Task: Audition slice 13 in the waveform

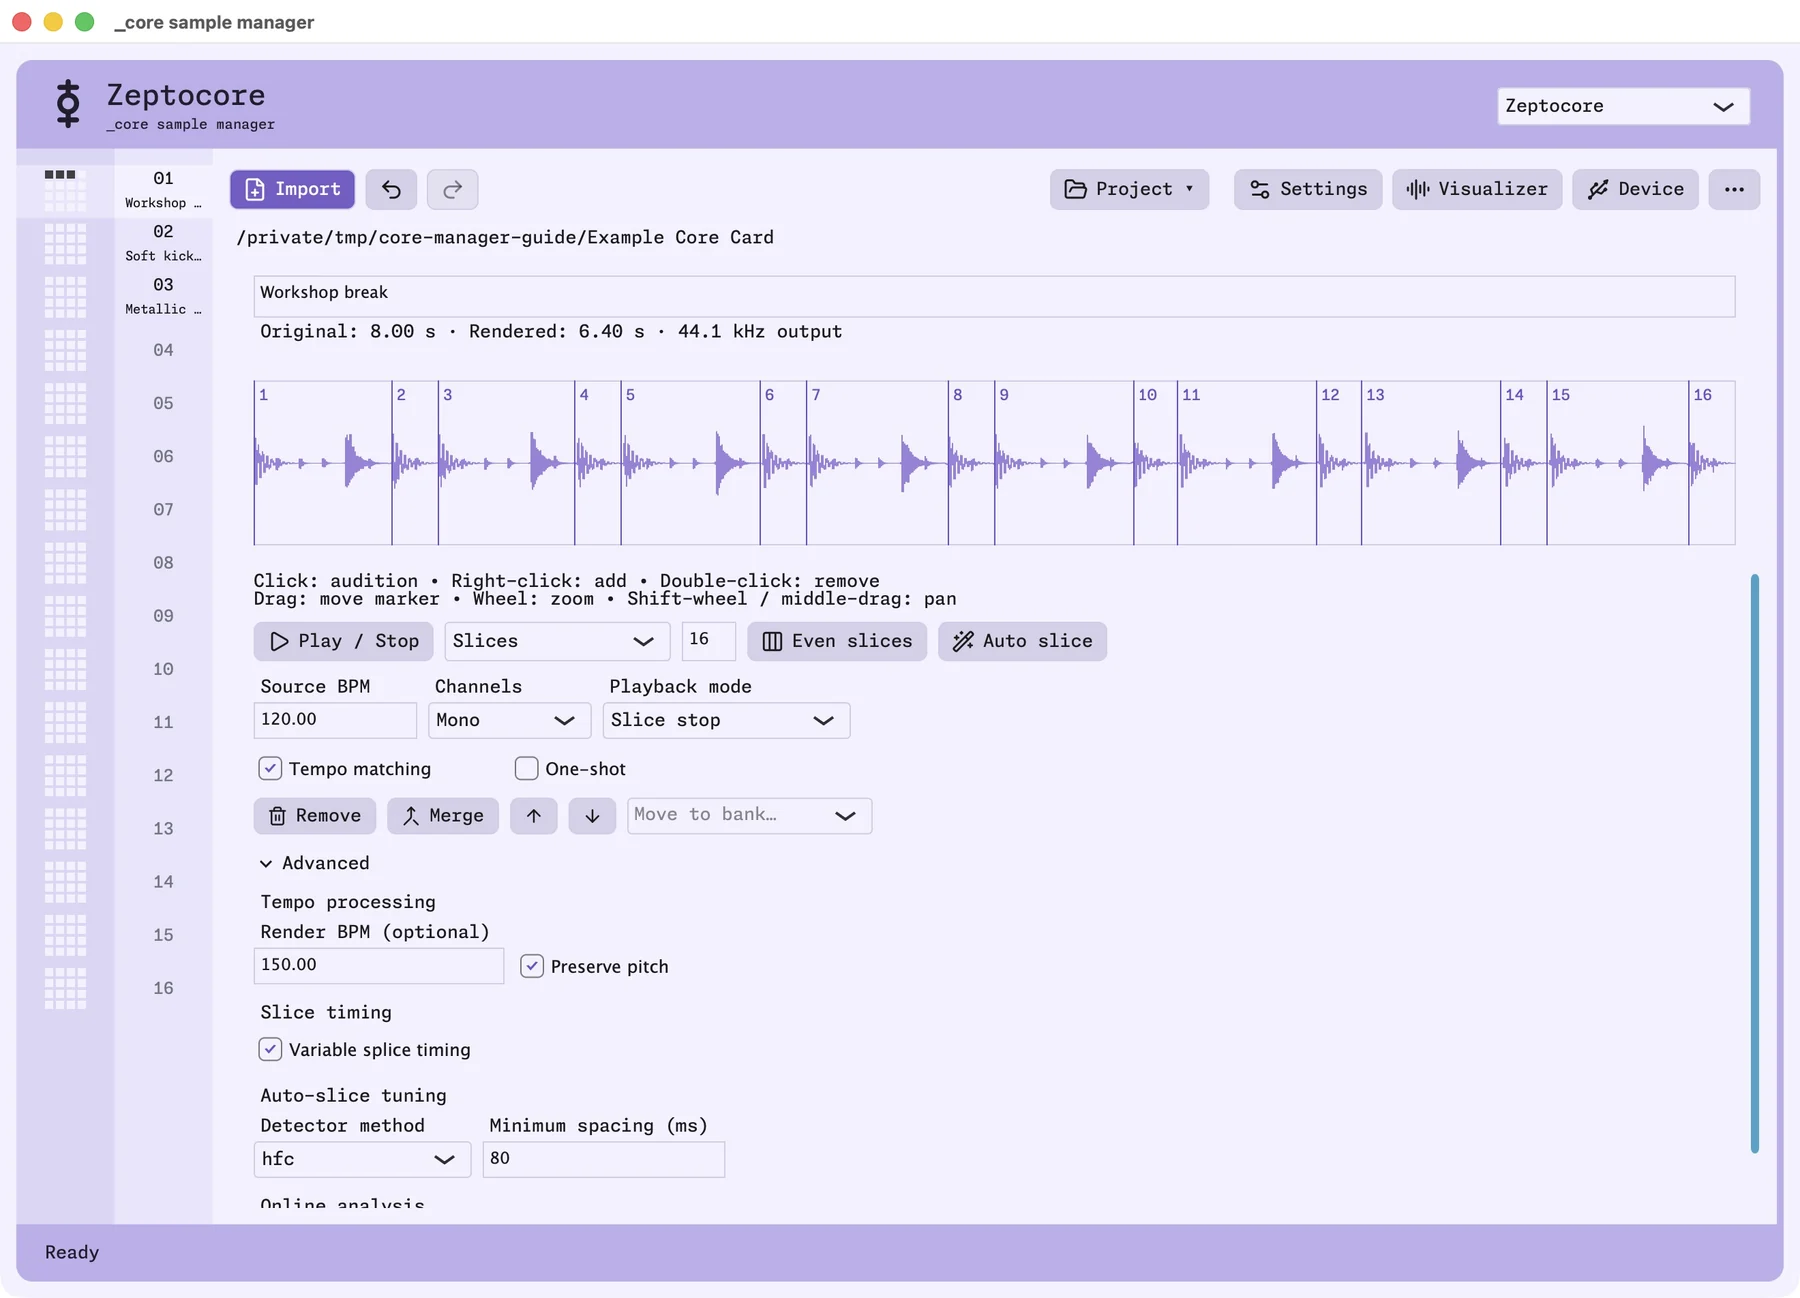Action: tap(1430, 463)
